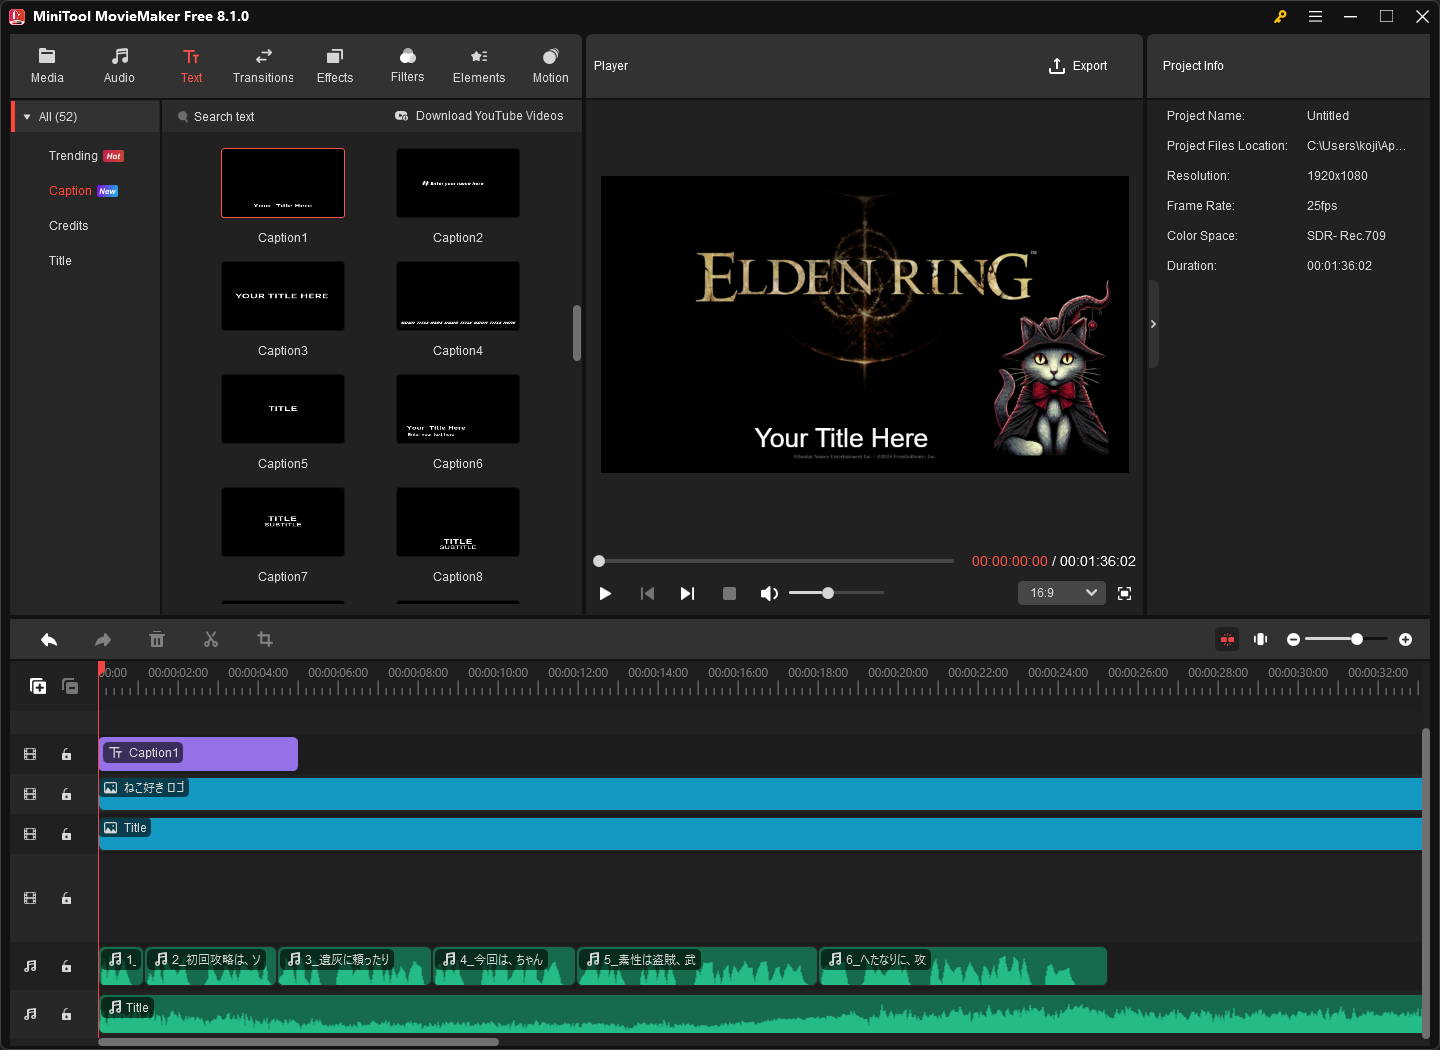
Task: Open the Motion tab
Action: pyautogui.click(x=550, y=66)
